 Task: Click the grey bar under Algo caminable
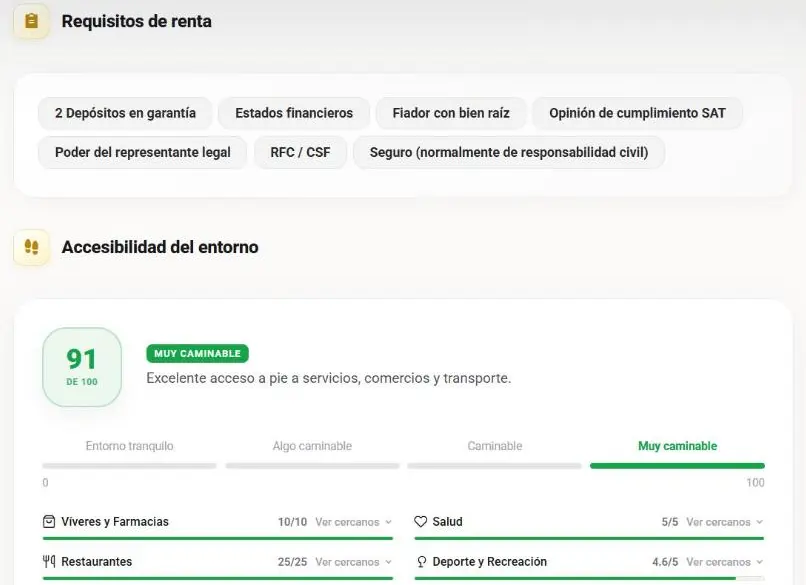[x=312, y=466]
